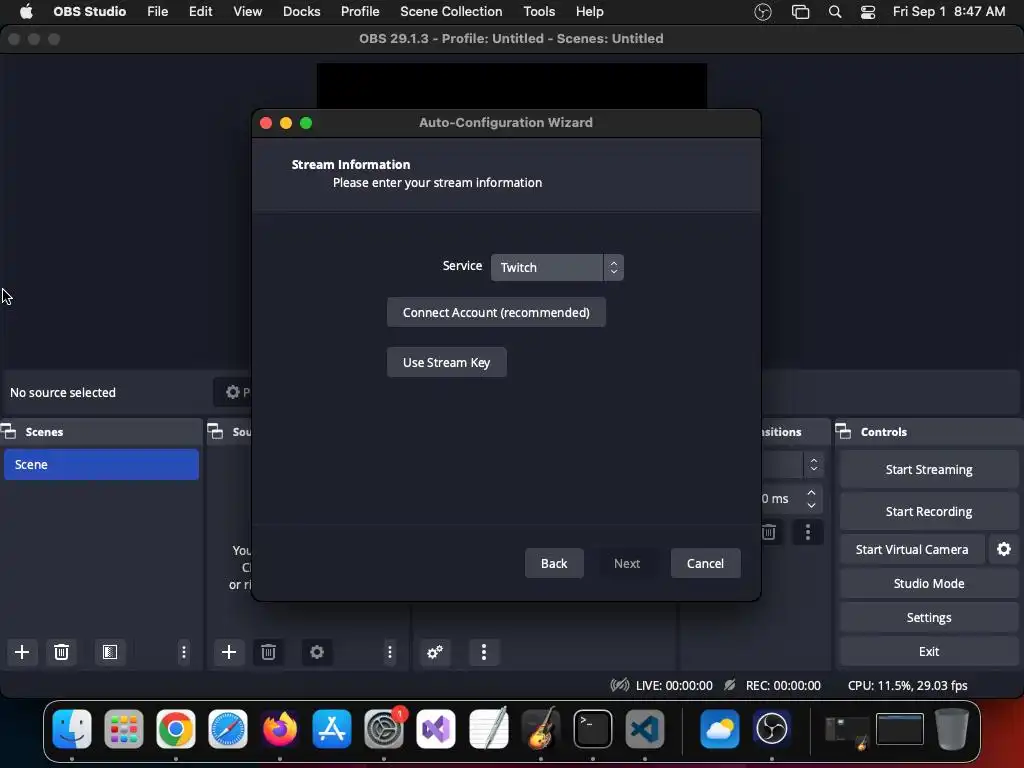Open App Store from the dock
This screenshot has height=768, width=1024.
(332, 729)
